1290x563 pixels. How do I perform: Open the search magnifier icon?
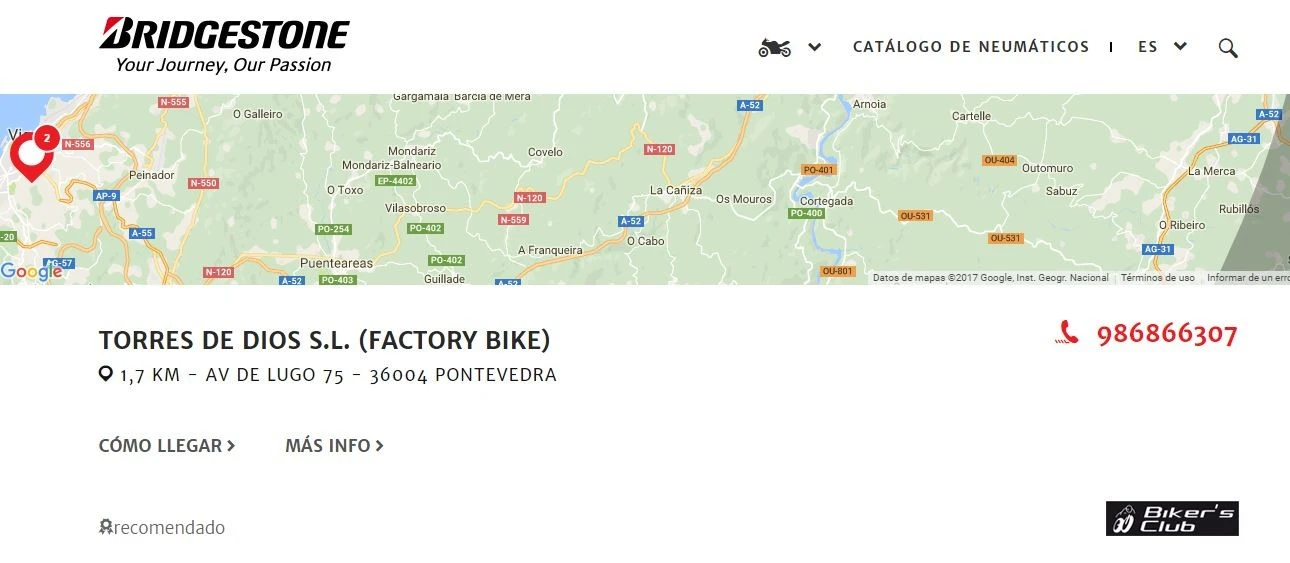1228,48
